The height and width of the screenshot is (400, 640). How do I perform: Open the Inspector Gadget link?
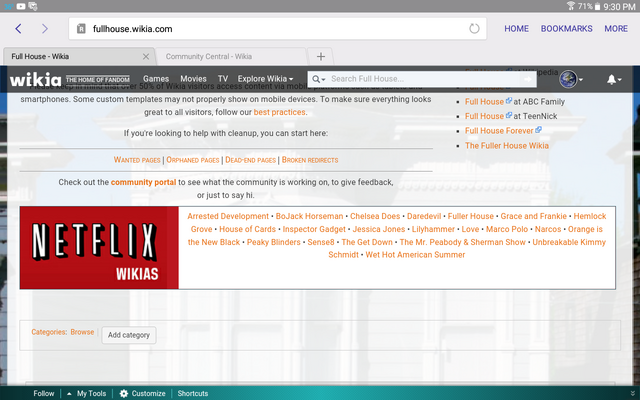[314, 229]
